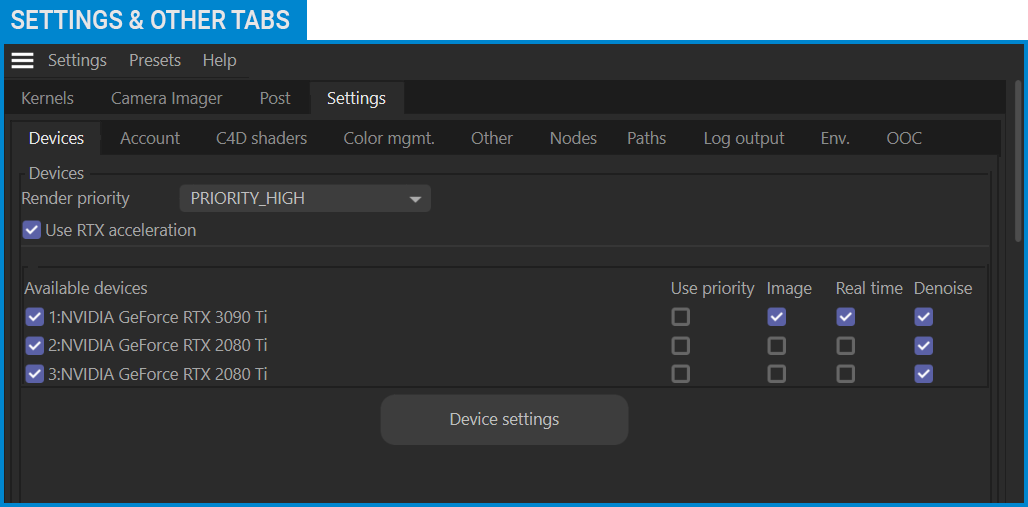1028x507 pixels.
Task: Disable Denoise for device 3
Action: click(923, 374)
